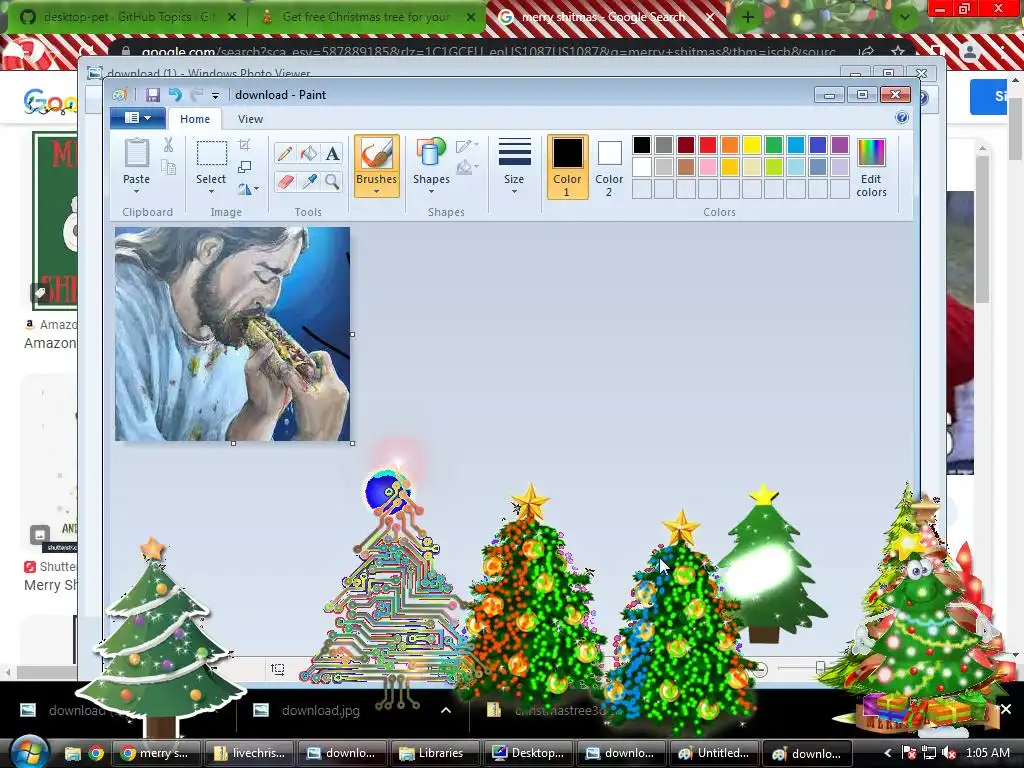Click the Windows Start orb
The image size is (1024, 768).
click(29, 752)
